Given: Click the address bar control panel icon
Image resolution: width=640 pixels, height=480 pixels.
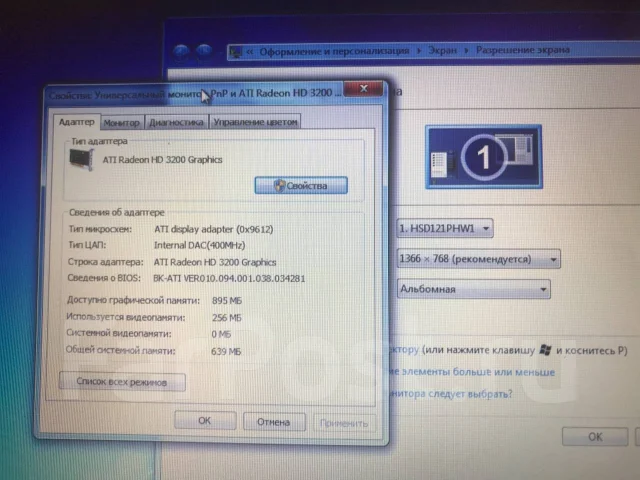Looking at the screenshot, I should (x=236, y=52).
